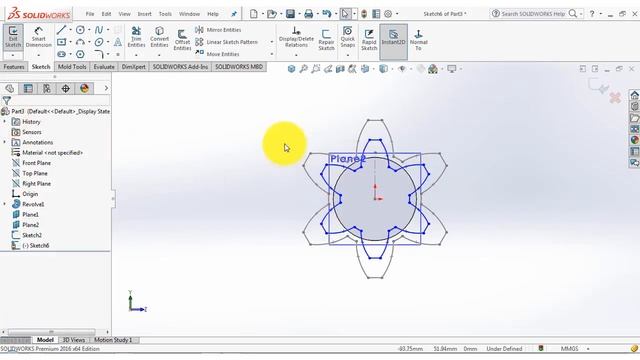640x360 pixels.
Task: Open the DimXpert tab
Action: point(133,67)
